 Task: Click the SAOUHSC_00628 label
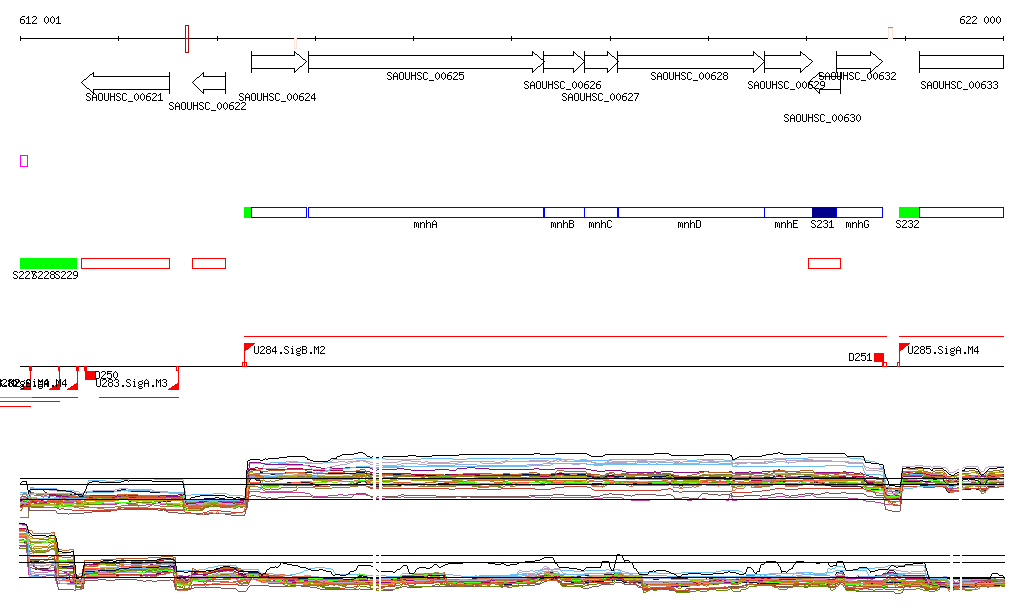[x=689, y=76]
